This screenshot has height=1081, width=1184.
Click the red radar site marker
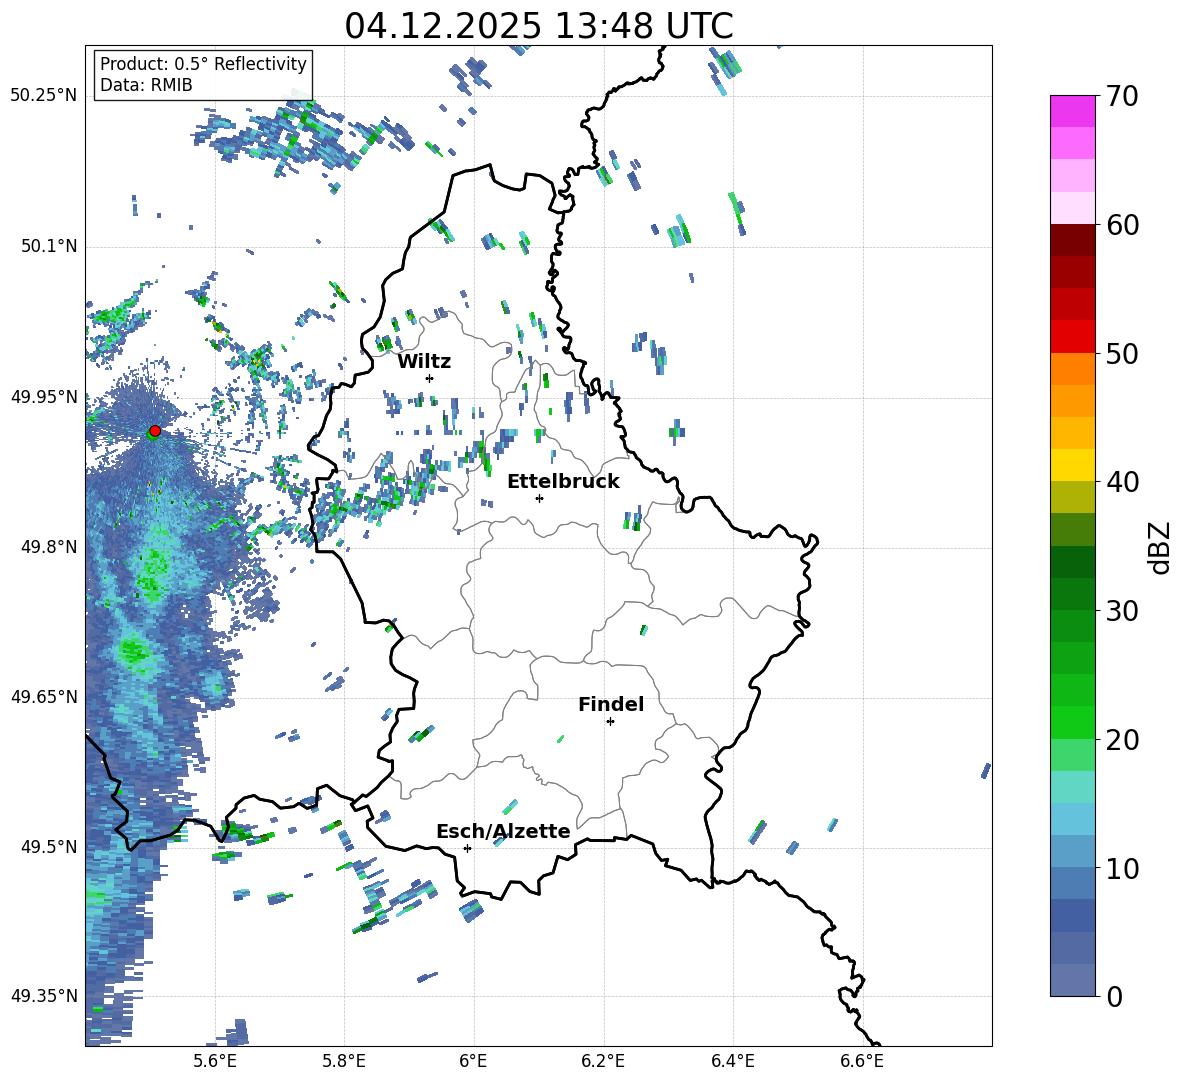(155, 431)
